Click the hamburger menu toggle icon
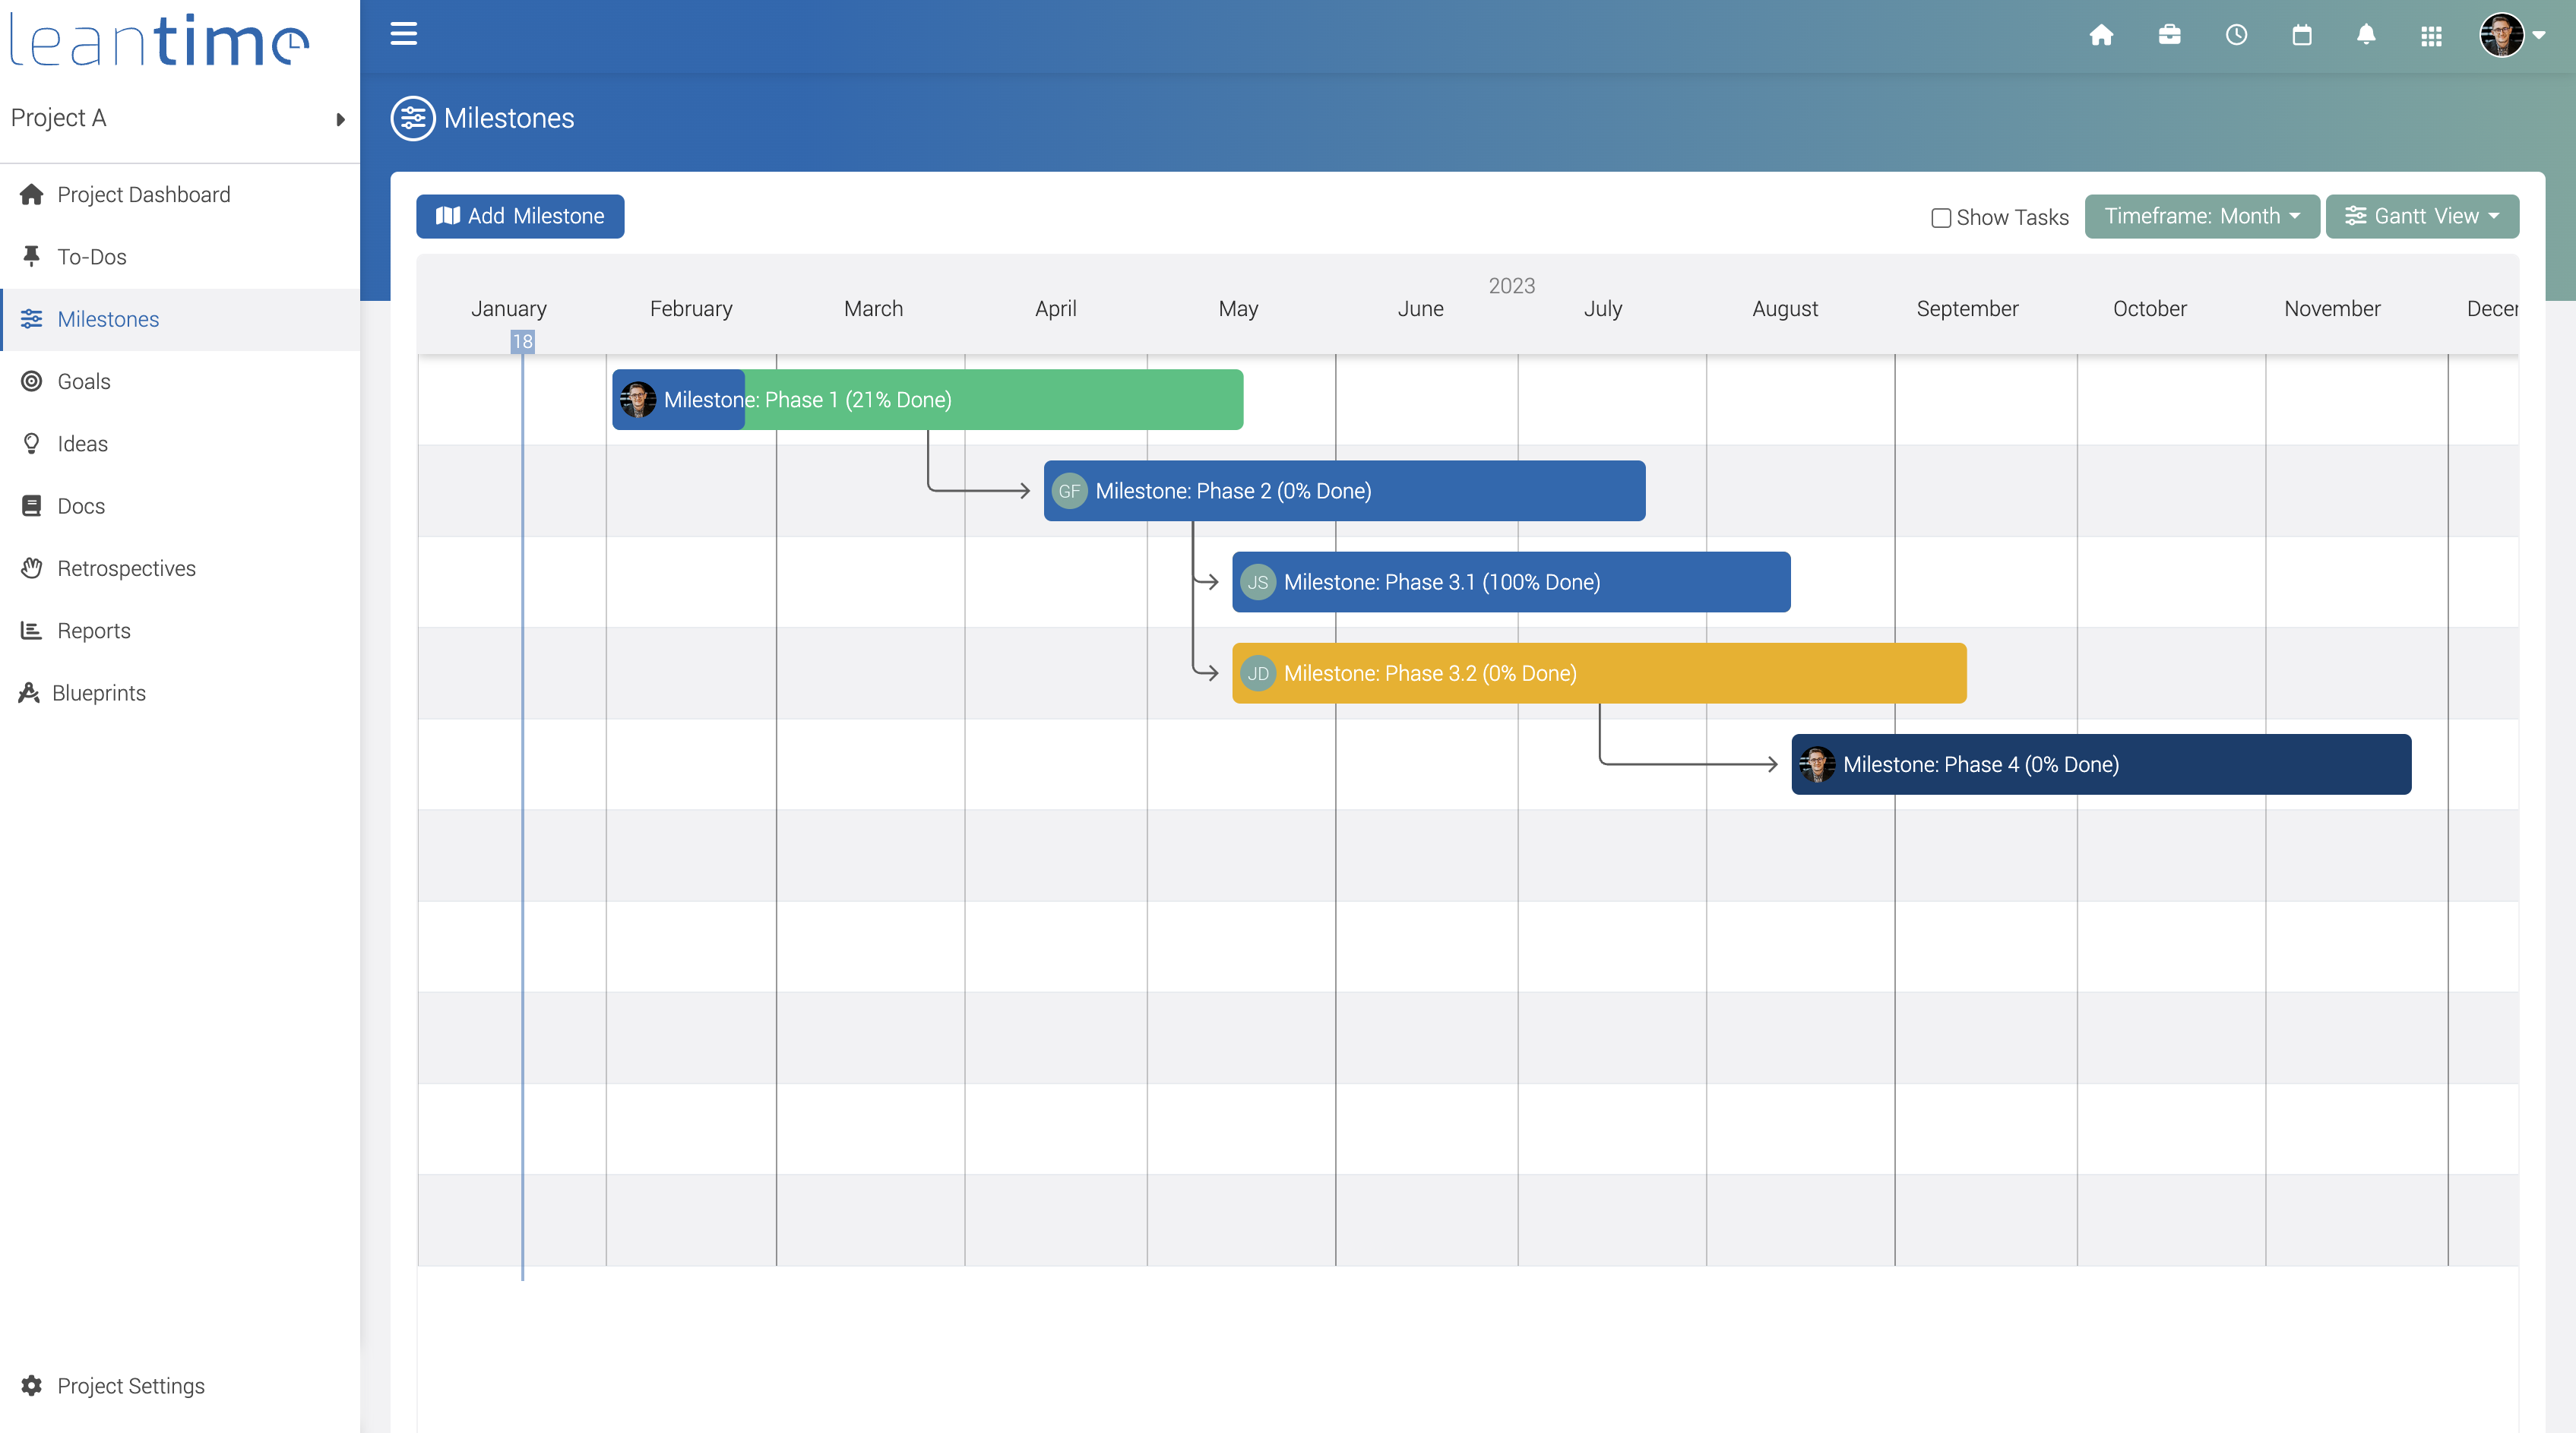Viewport: 2576px width, 1433px height. 403,34
